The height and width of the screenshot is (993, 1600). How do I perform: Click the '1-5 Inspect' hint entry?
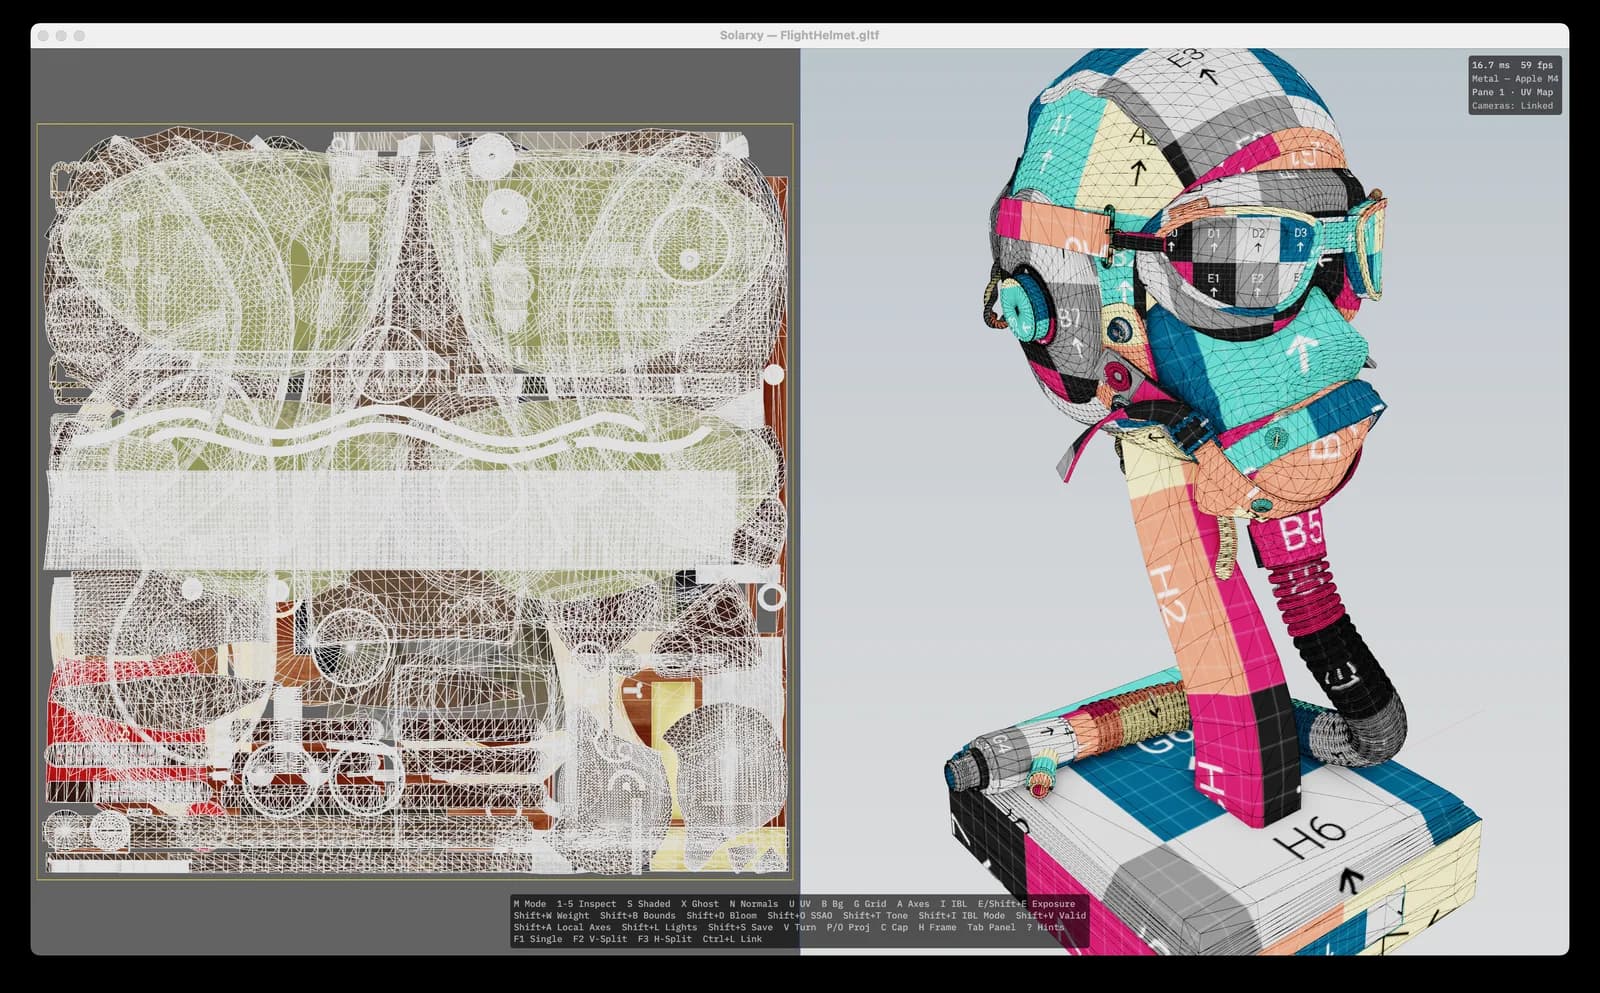point(586,904)
